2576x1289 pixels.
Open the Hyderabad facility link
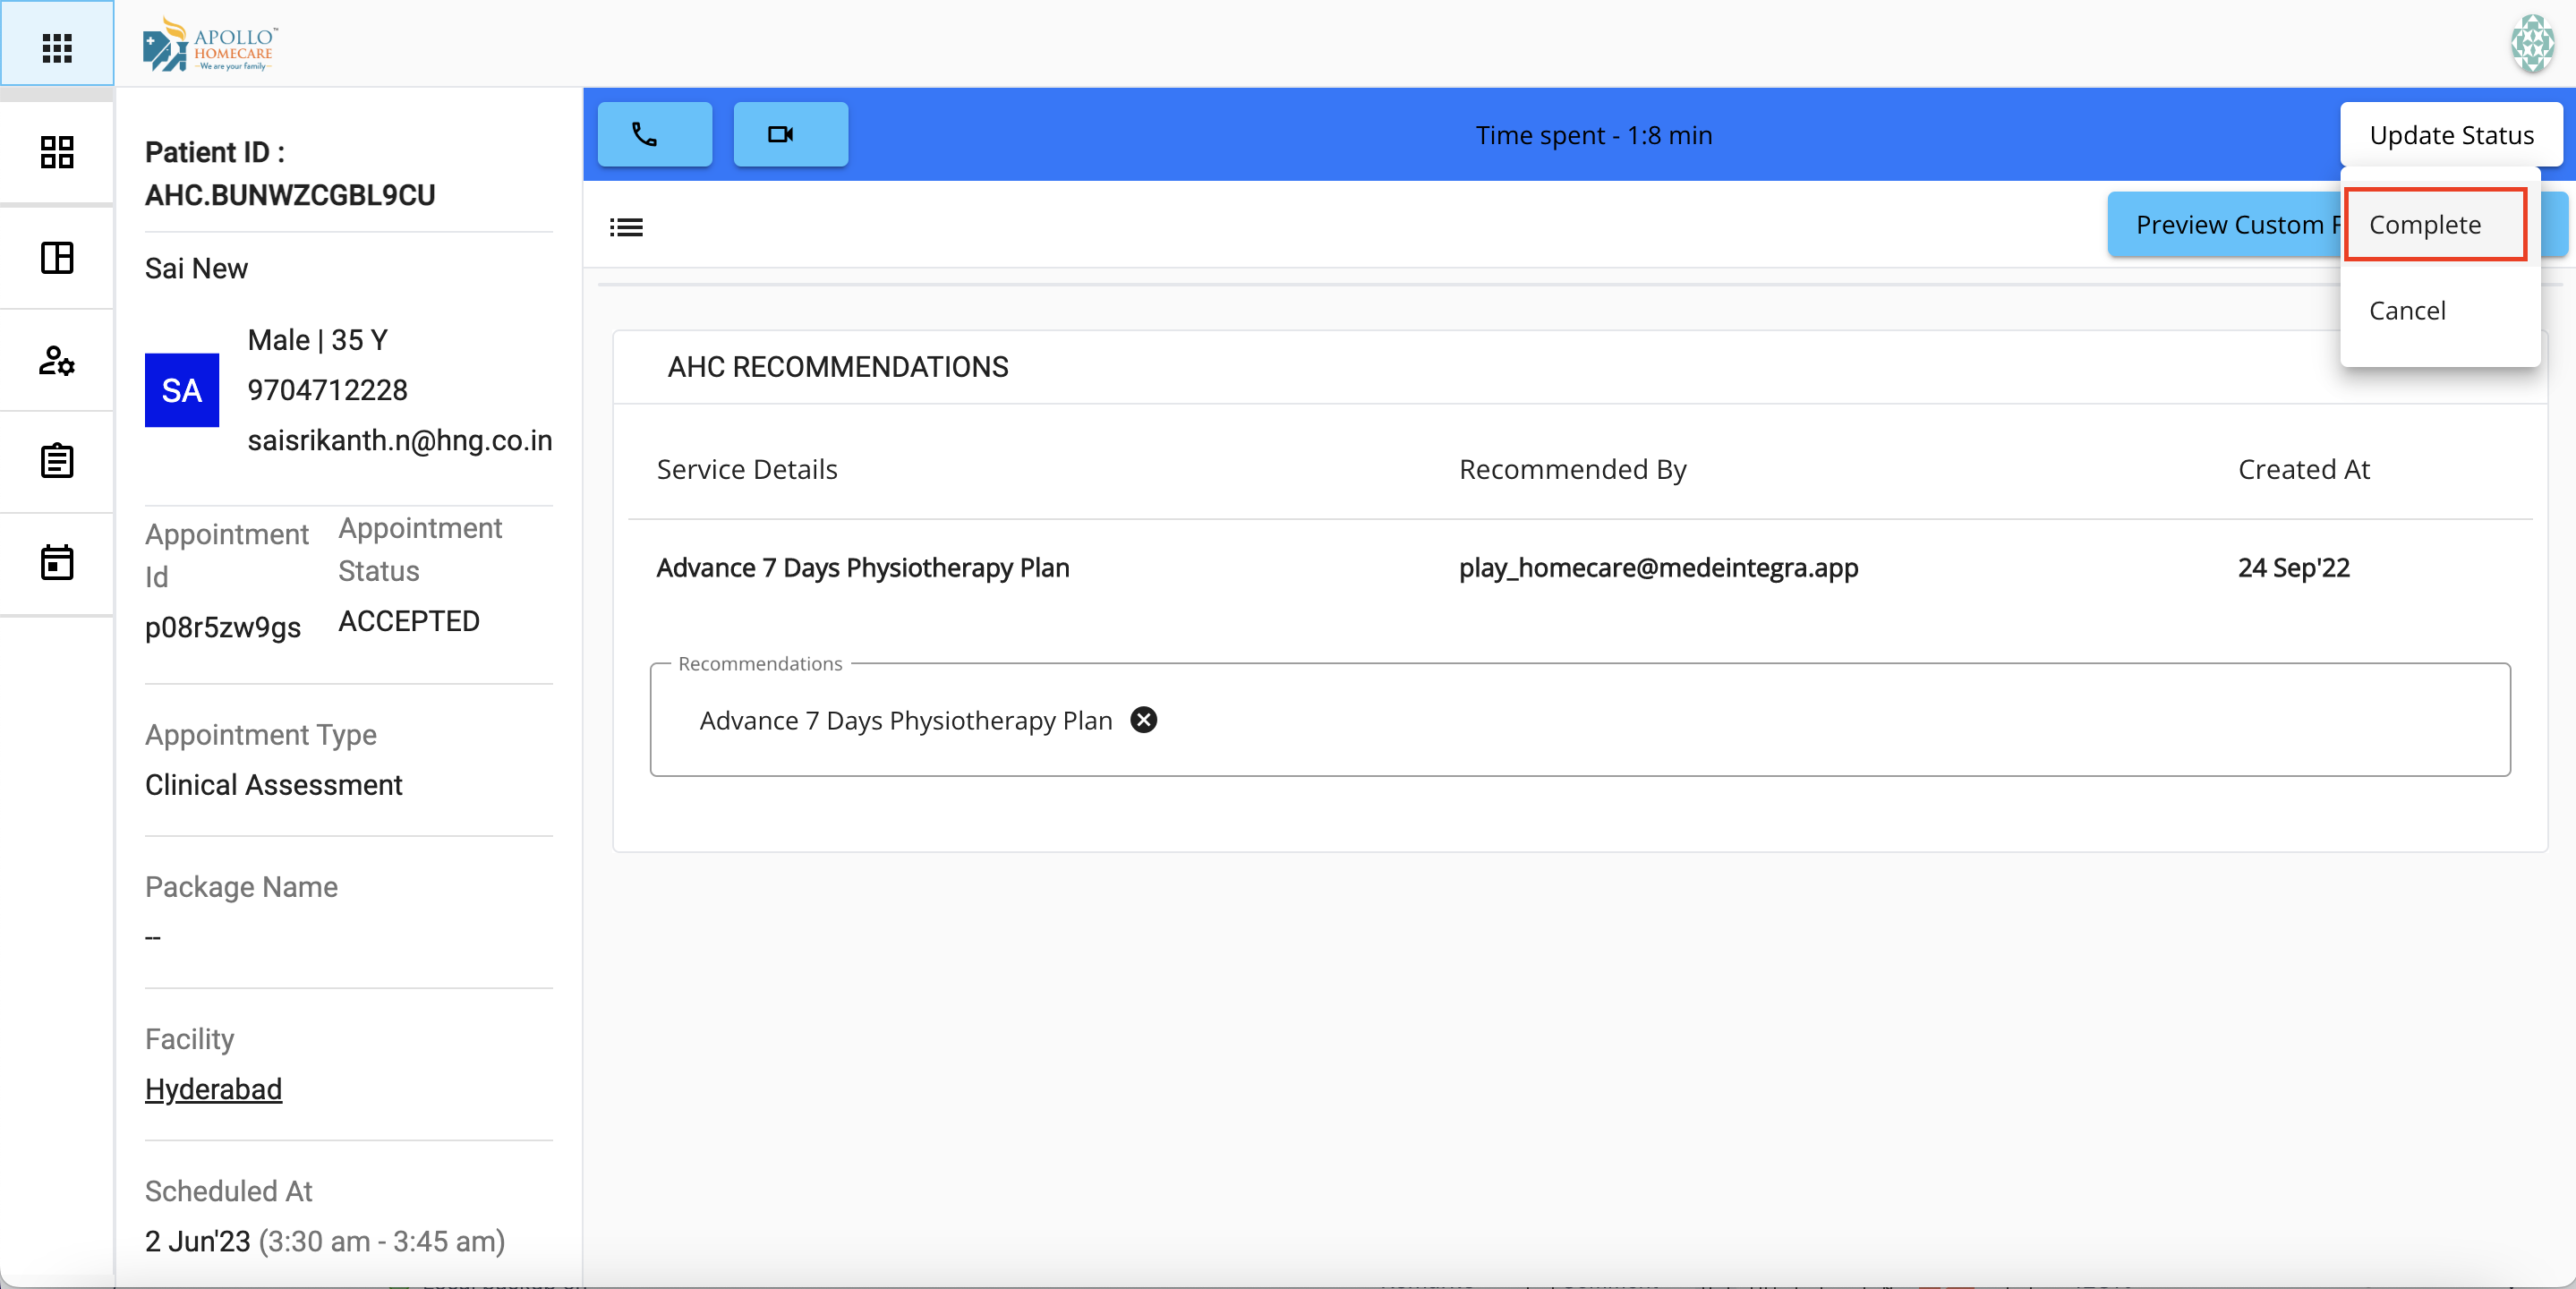point(213,1089)
